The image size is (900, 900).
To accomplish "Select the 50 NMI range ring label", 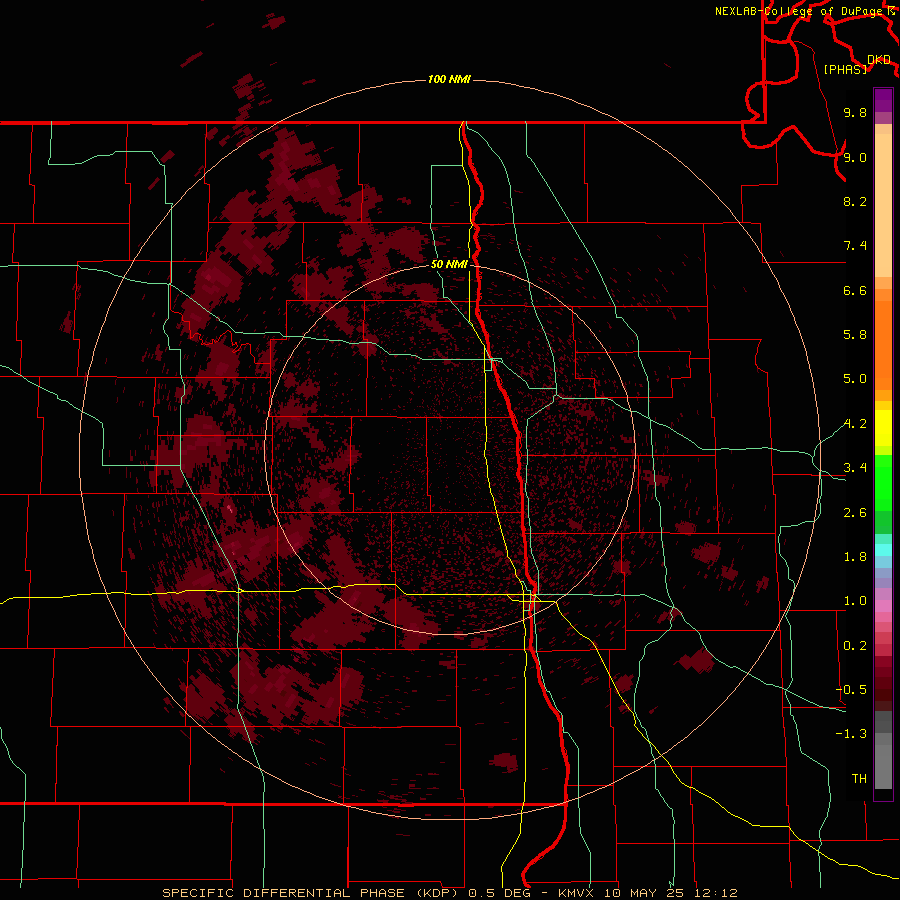I will 449,264.
